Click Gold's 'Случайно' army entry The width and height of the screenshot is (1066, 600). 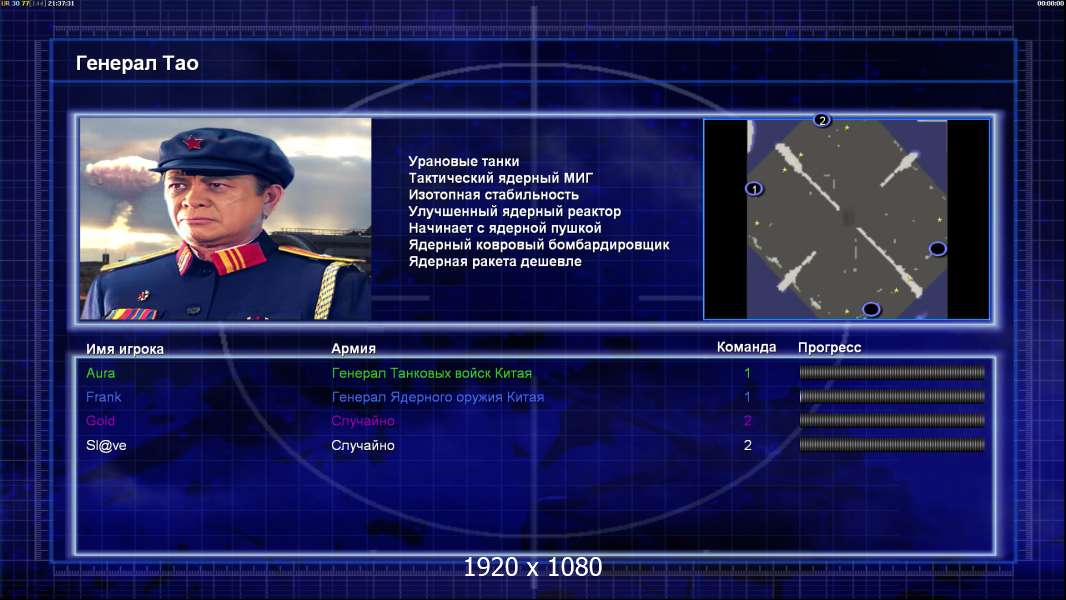click(363, 421)
